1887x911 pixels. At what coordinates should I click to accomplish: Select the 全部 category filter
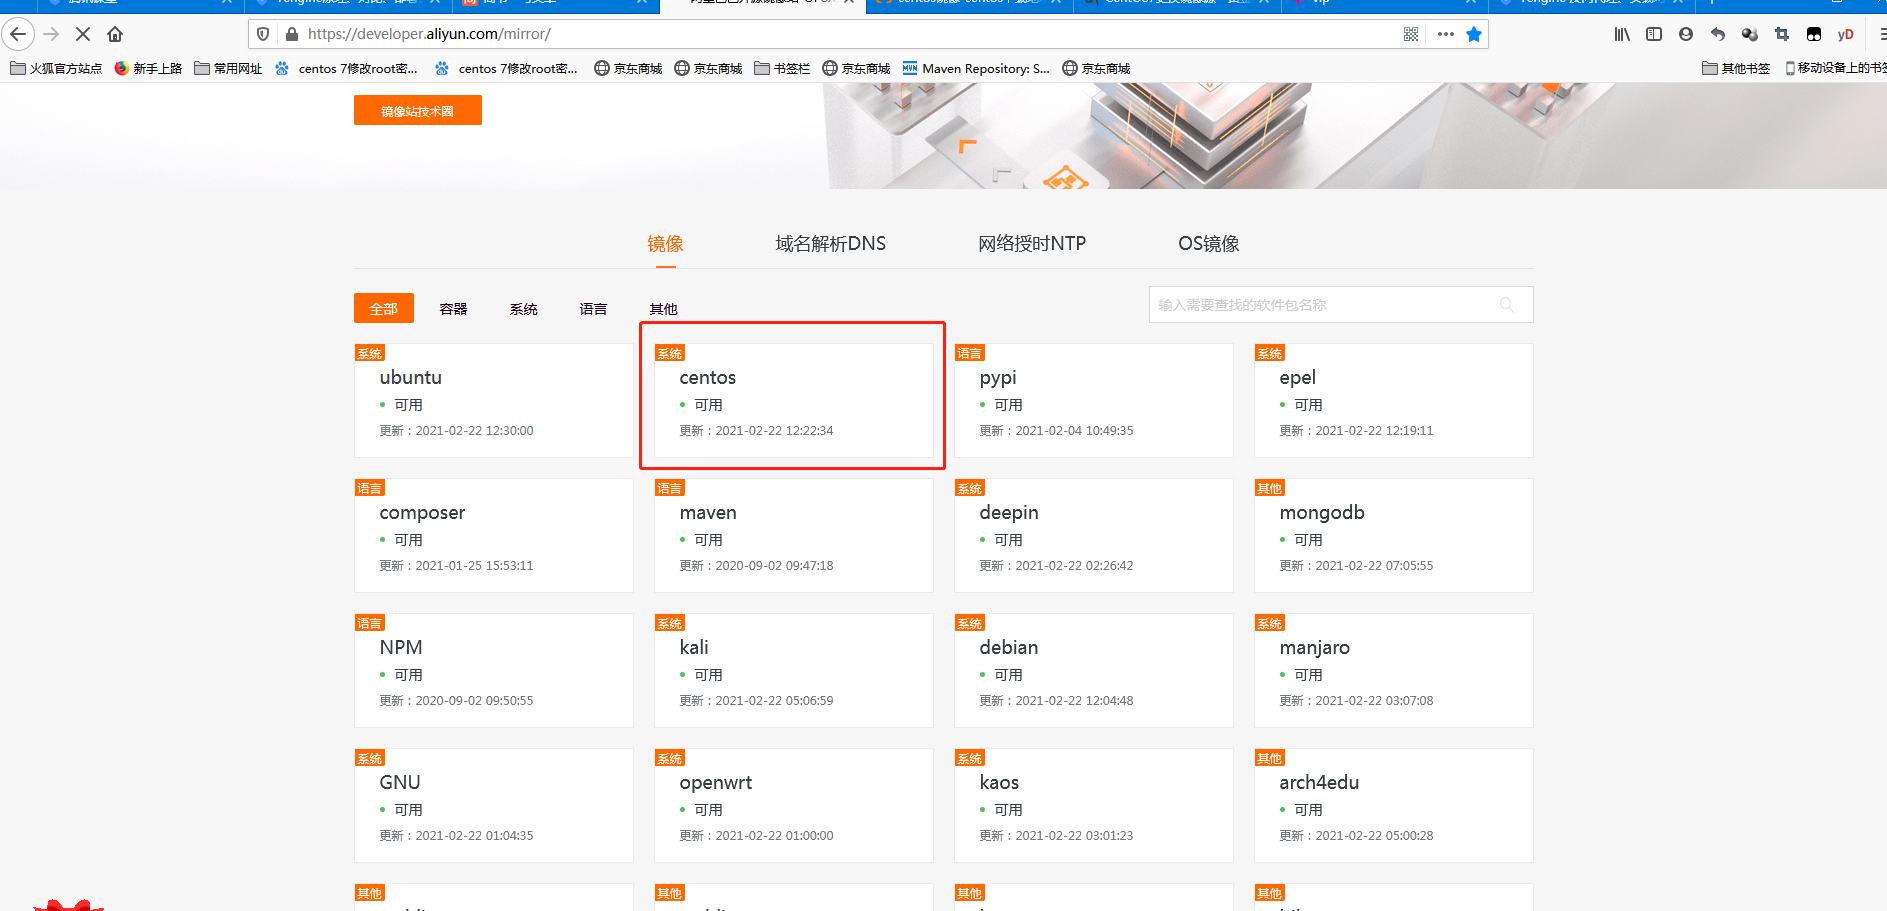384,308
